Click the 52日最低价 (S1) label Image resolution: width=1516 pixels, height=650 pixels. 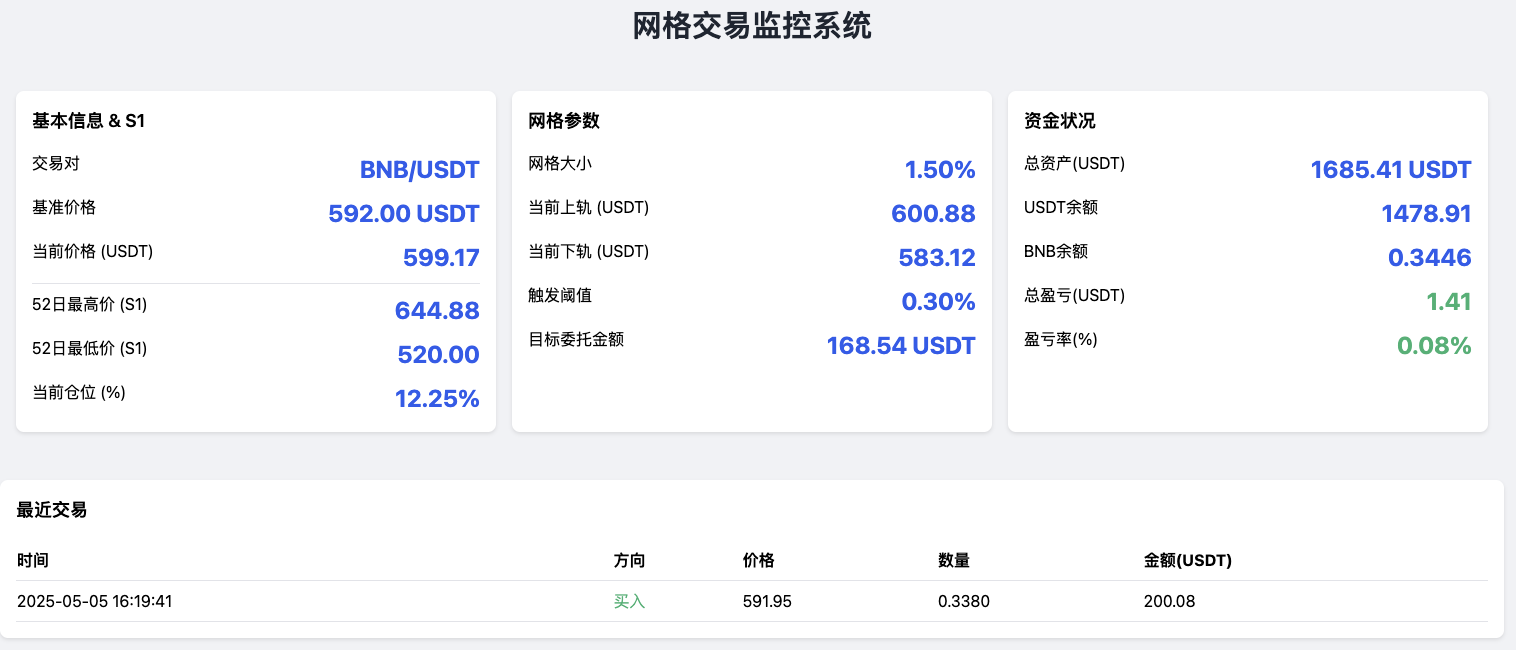(x=90, y=348)
